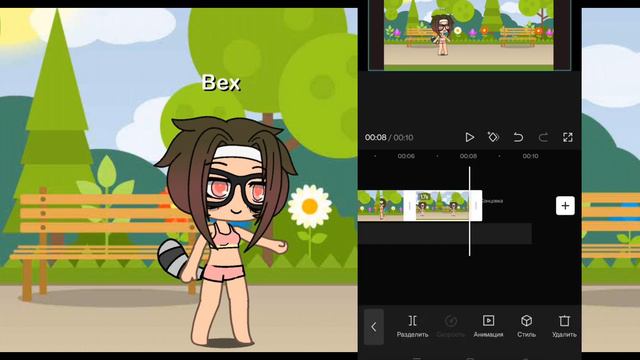Select the dark audio track below the clips
The height and width of the screenshot is (360, 640).
tap(445, 233)
